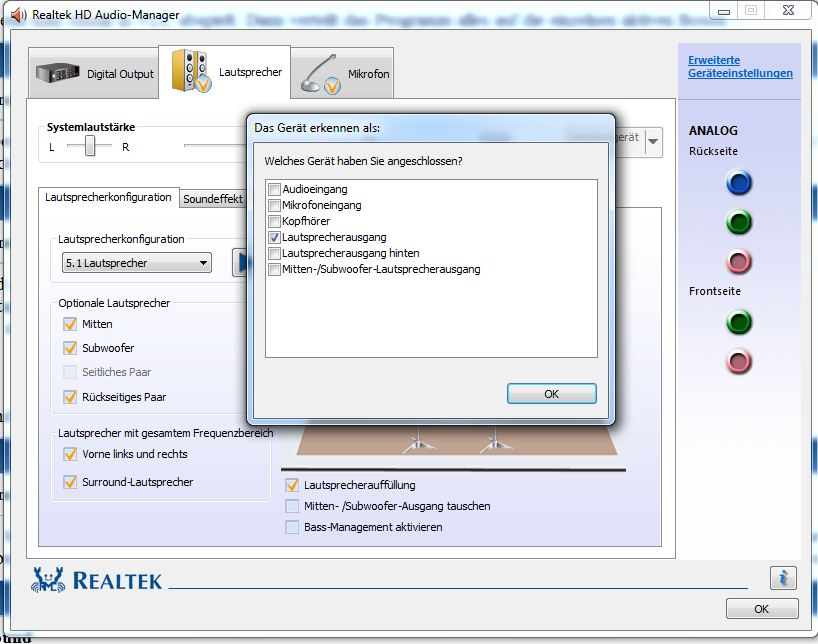Click the system volume slider track
This screenshot has width=818, height=644.
click(x=215, y=146)
